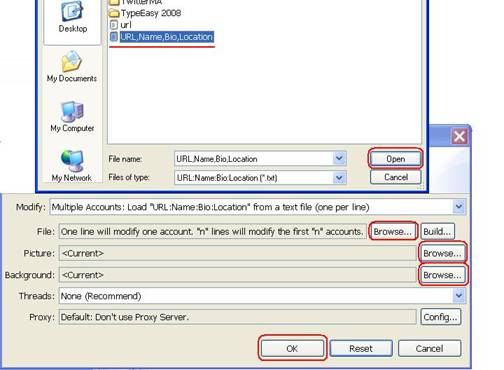Click the Proxy default text field
The image size is (504, 370).
click(x=237, y=317)
